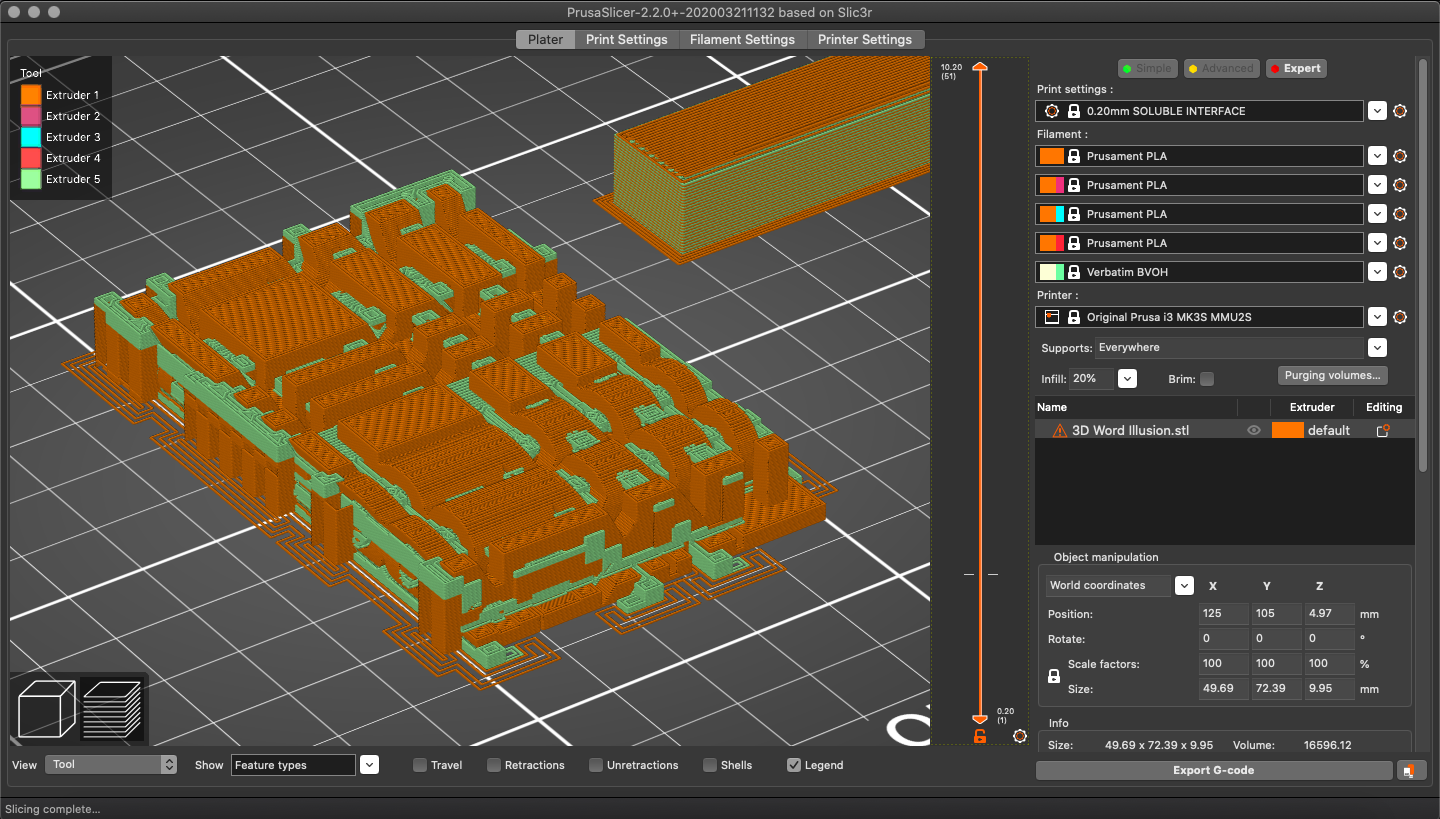Image resolution: width=1440 pixels, height=819 pixels.
Task: Switch to the Filament Settings tab
Action: 742,40
